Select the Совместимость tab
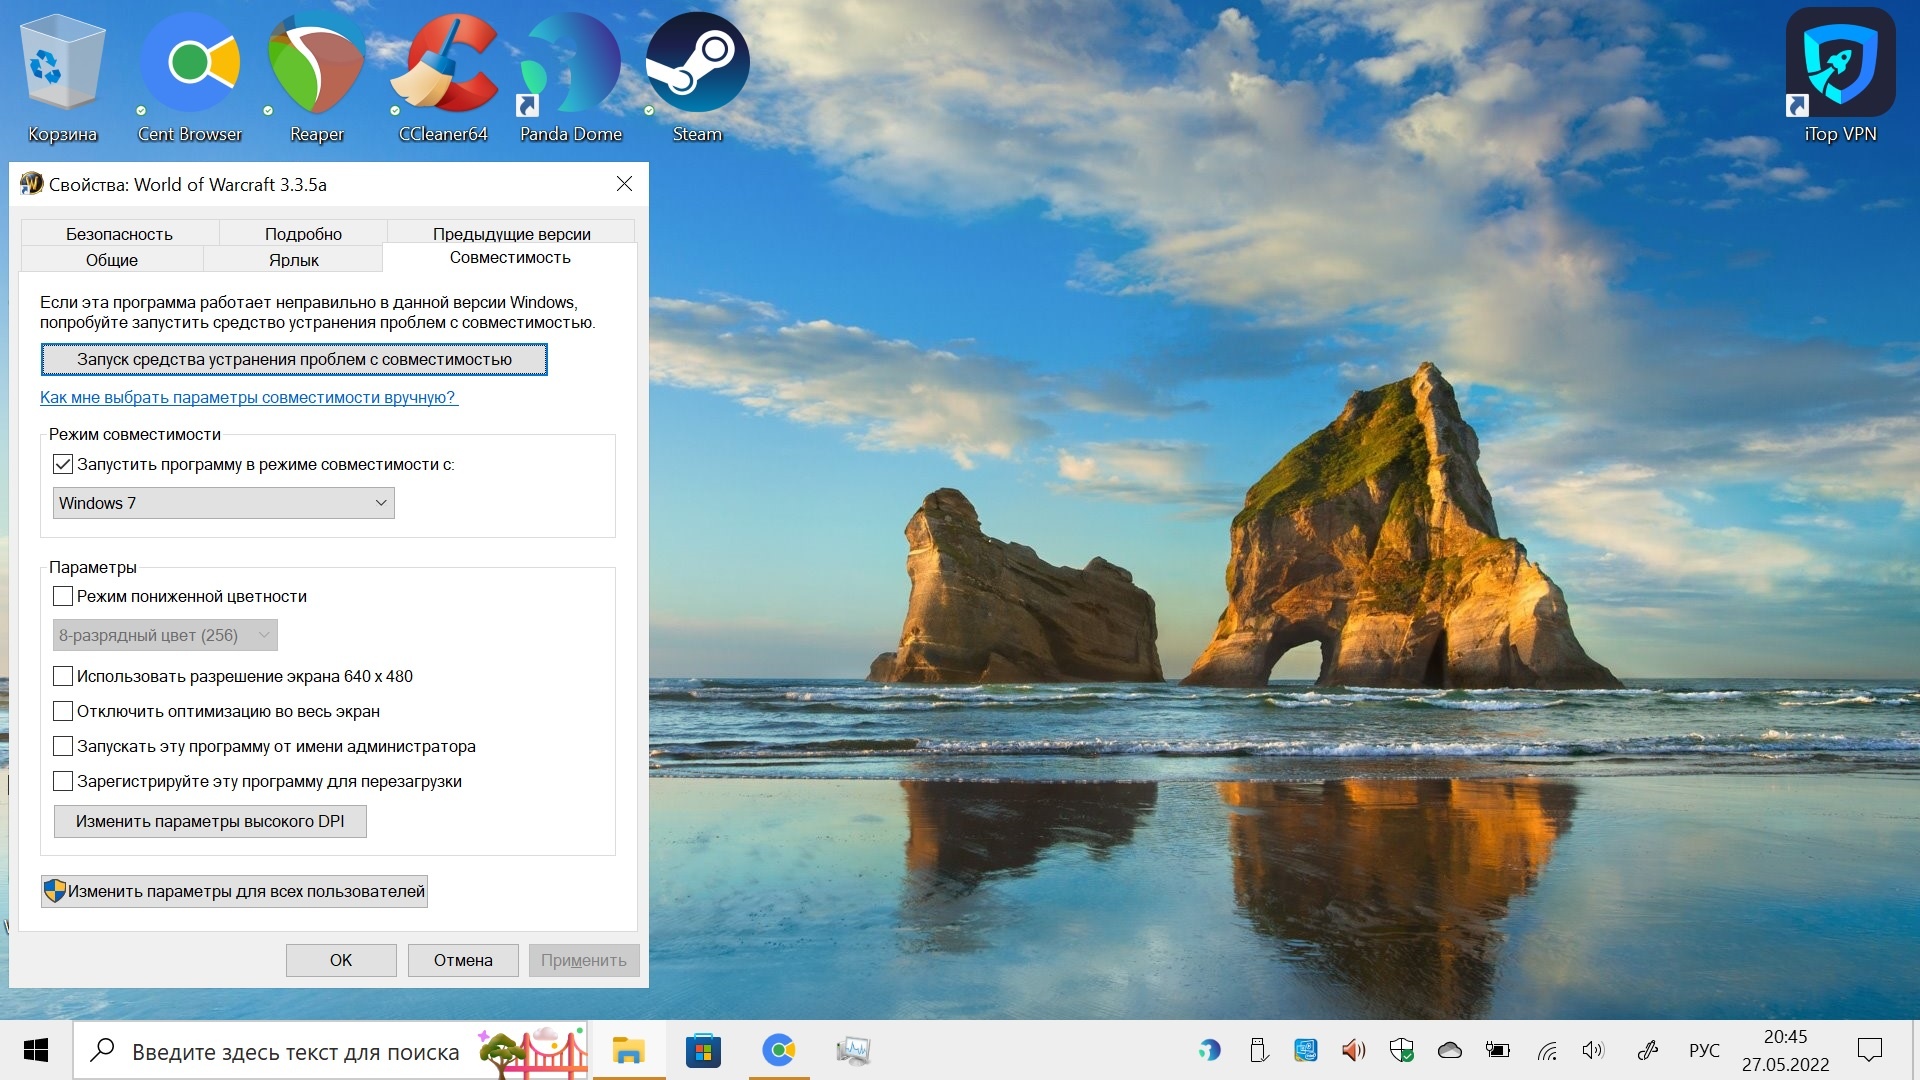This screenshot has width=1920, height=1080. pyautogui.click(x=510, y=257)
